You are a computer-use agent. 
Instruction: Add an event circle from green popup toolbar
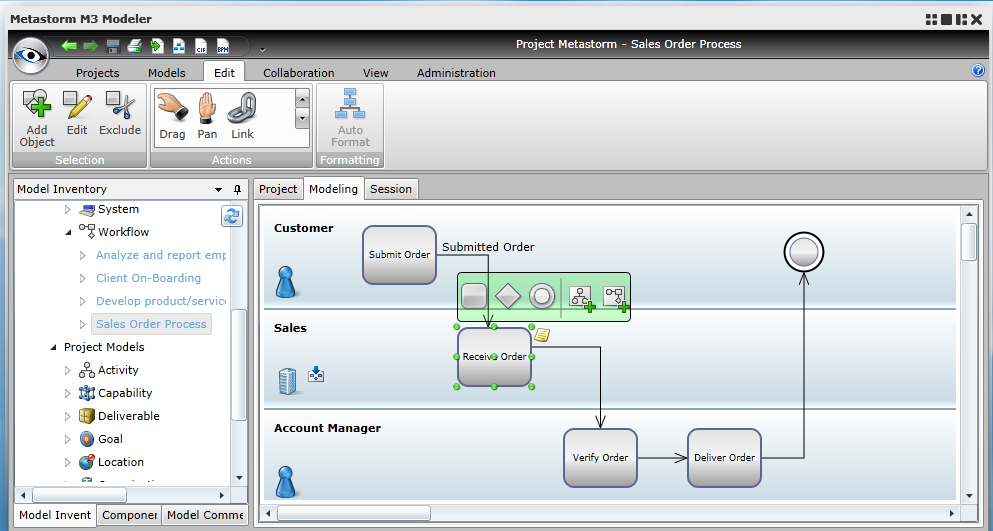point(542,296)
